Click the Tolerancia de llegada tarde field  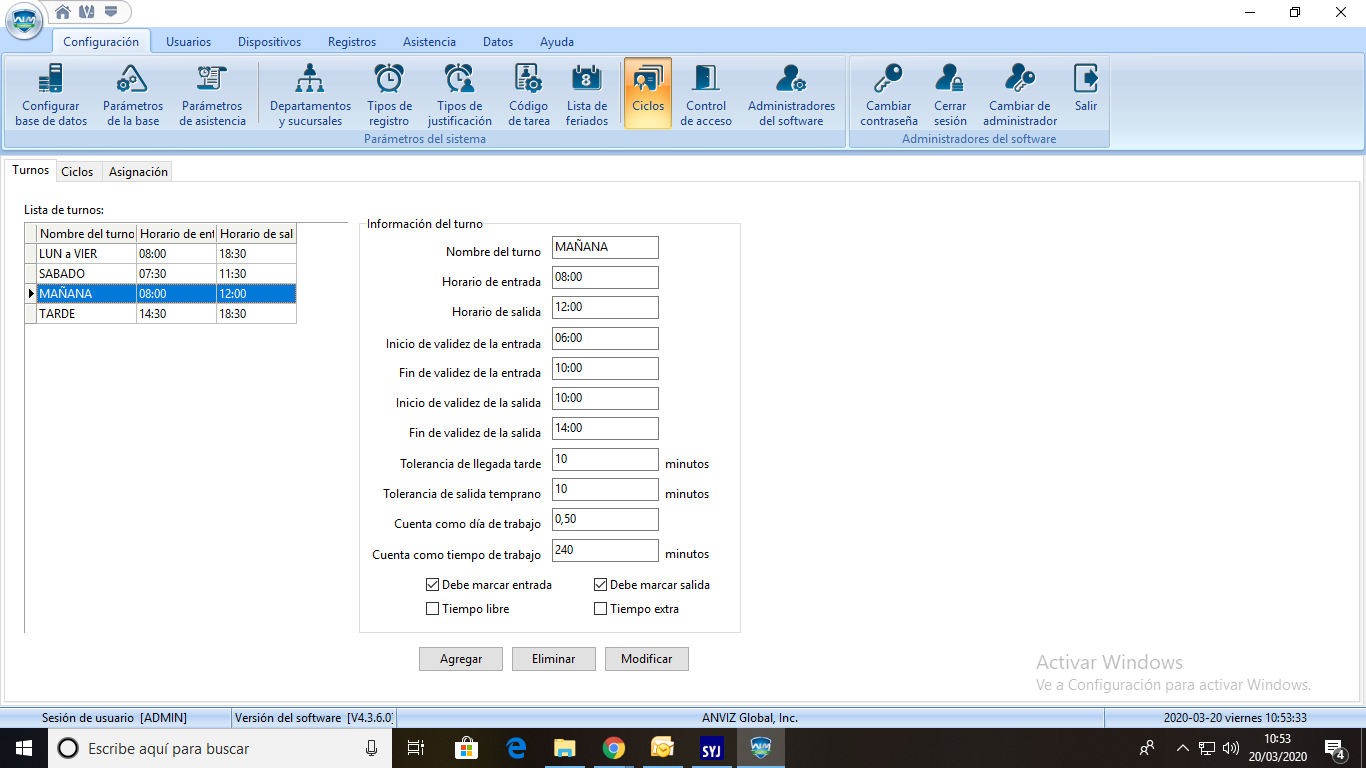point(605,460)
